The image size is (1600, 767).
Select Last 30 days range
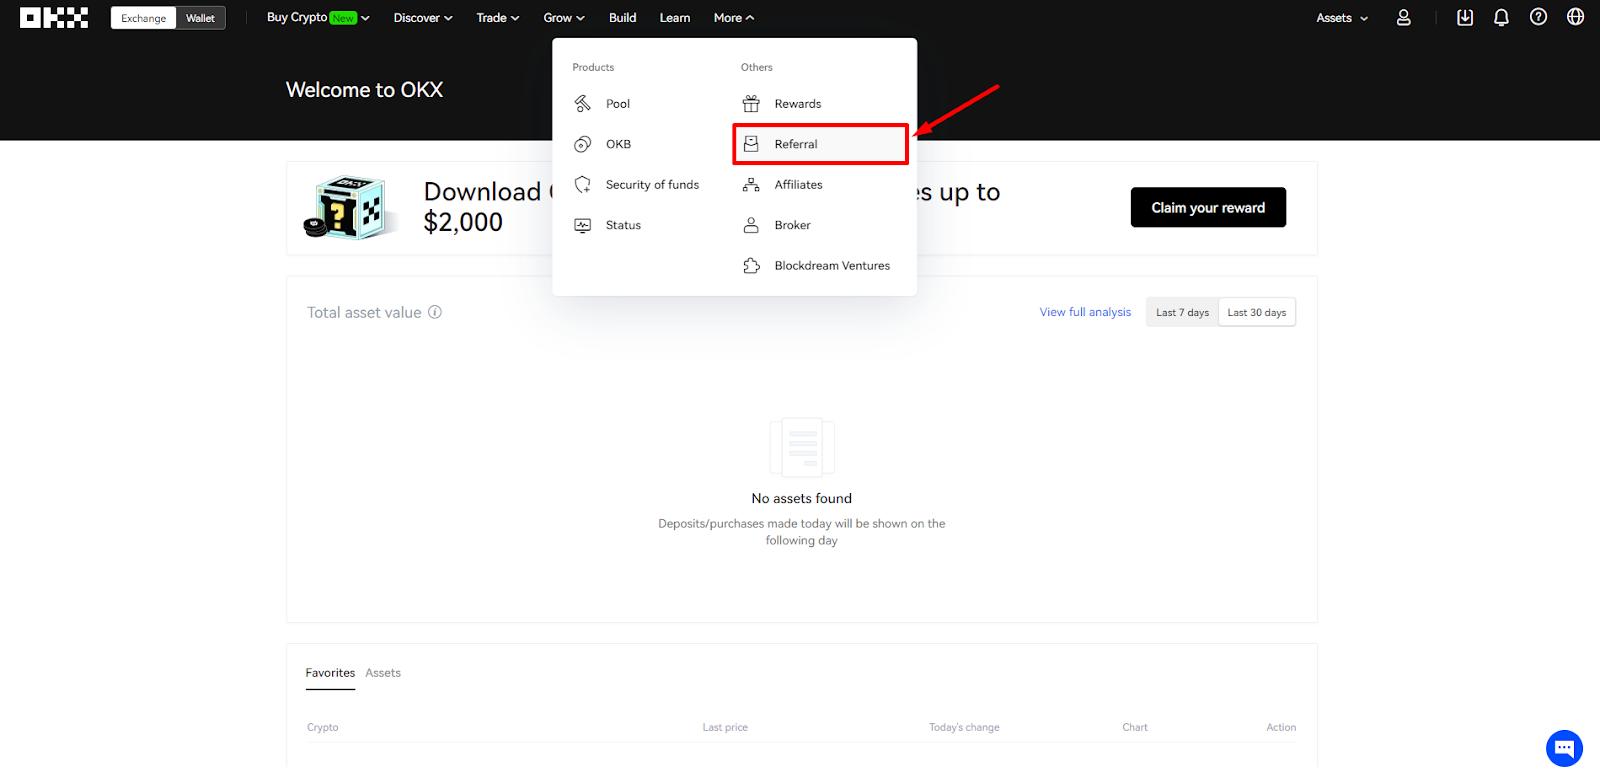[x=1257, y=312]
